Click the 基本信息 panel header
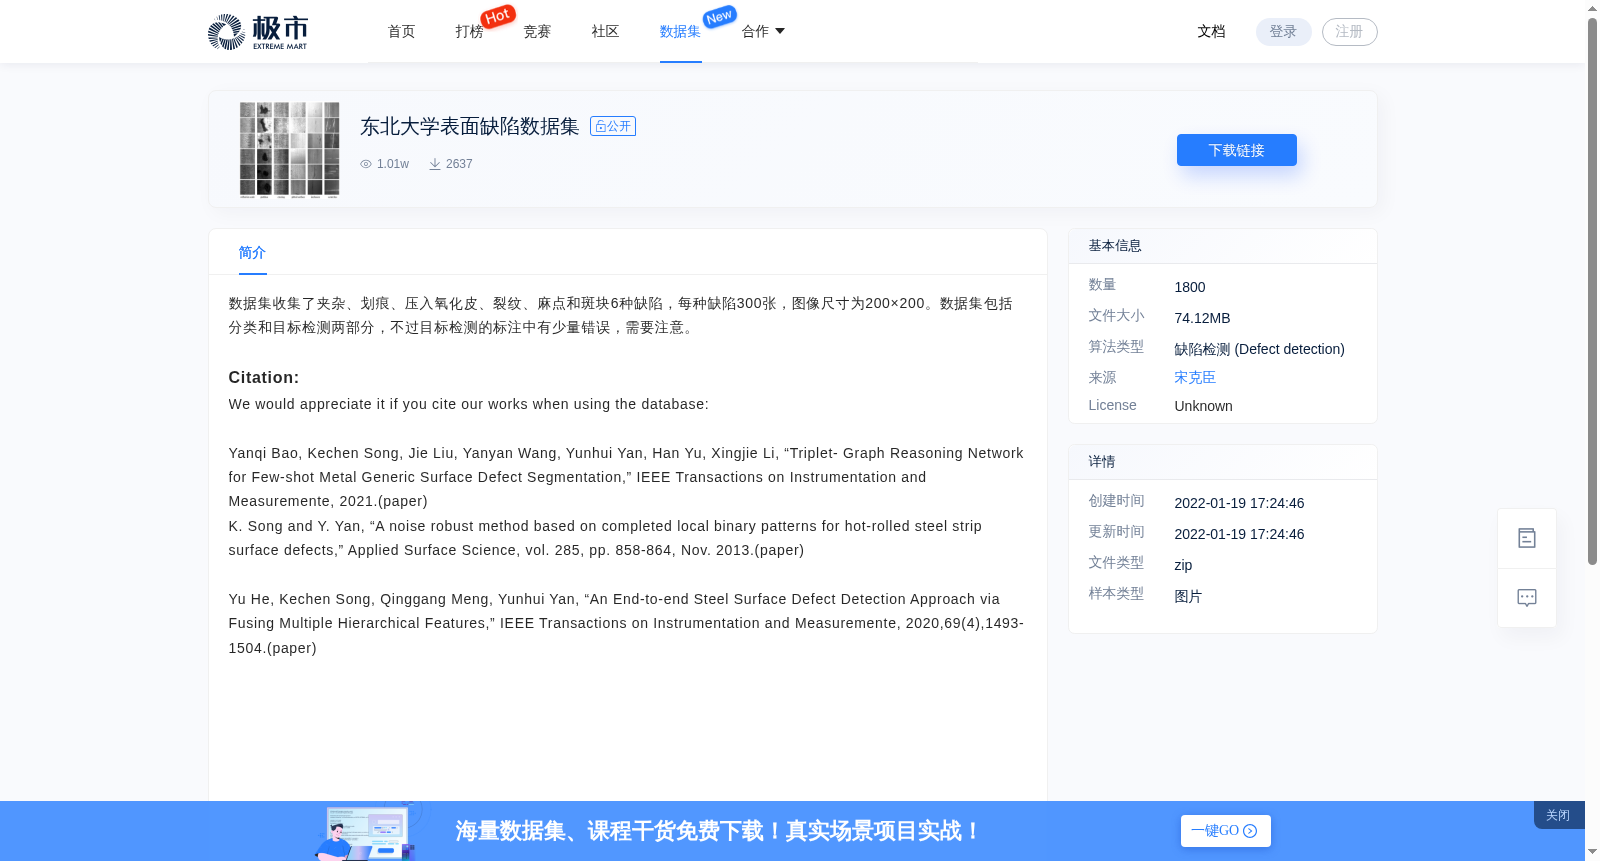Screen dimensions: 1600x861 point(1223,246)
